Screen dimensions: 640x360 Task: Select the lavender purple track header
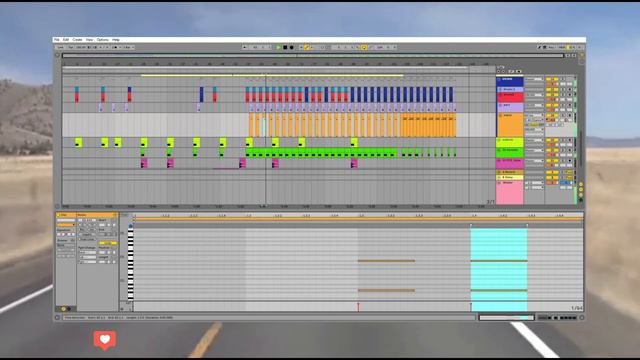click(510, 107)
